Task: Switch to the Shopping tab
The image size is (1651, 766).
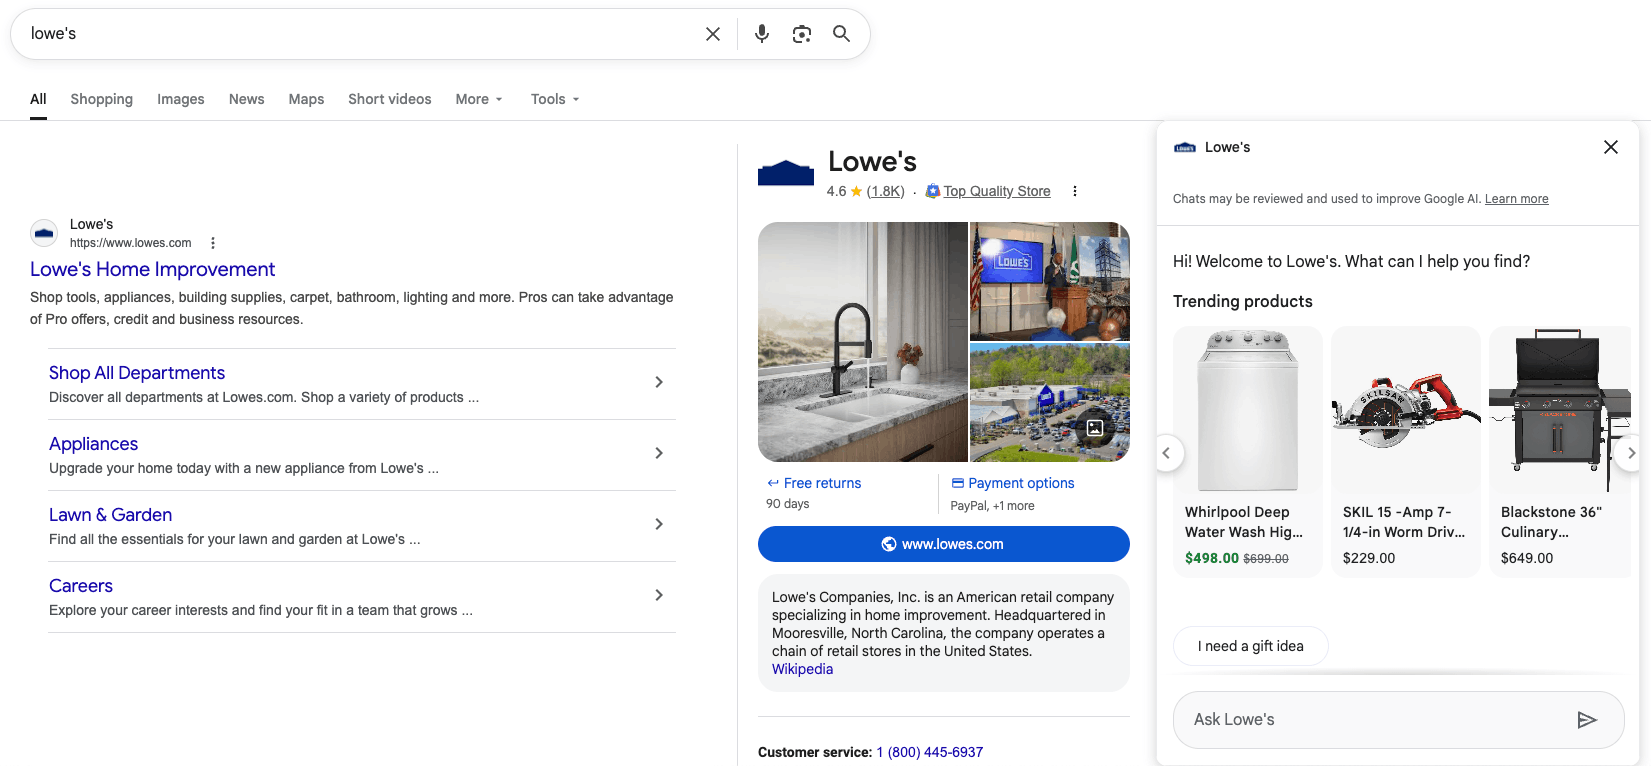Action: [x=101, y=99]
